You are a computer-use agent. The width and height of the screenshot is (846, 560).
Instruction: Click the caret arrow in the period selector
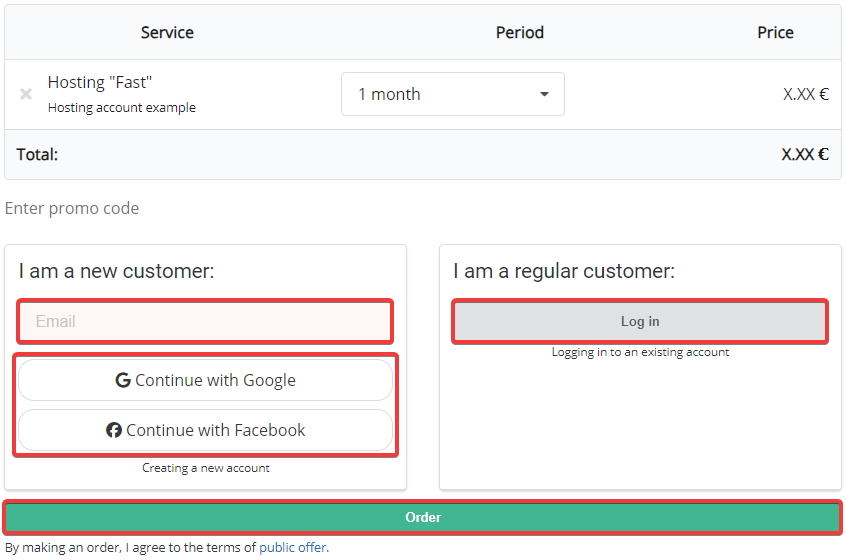click(x=544, y=94)
